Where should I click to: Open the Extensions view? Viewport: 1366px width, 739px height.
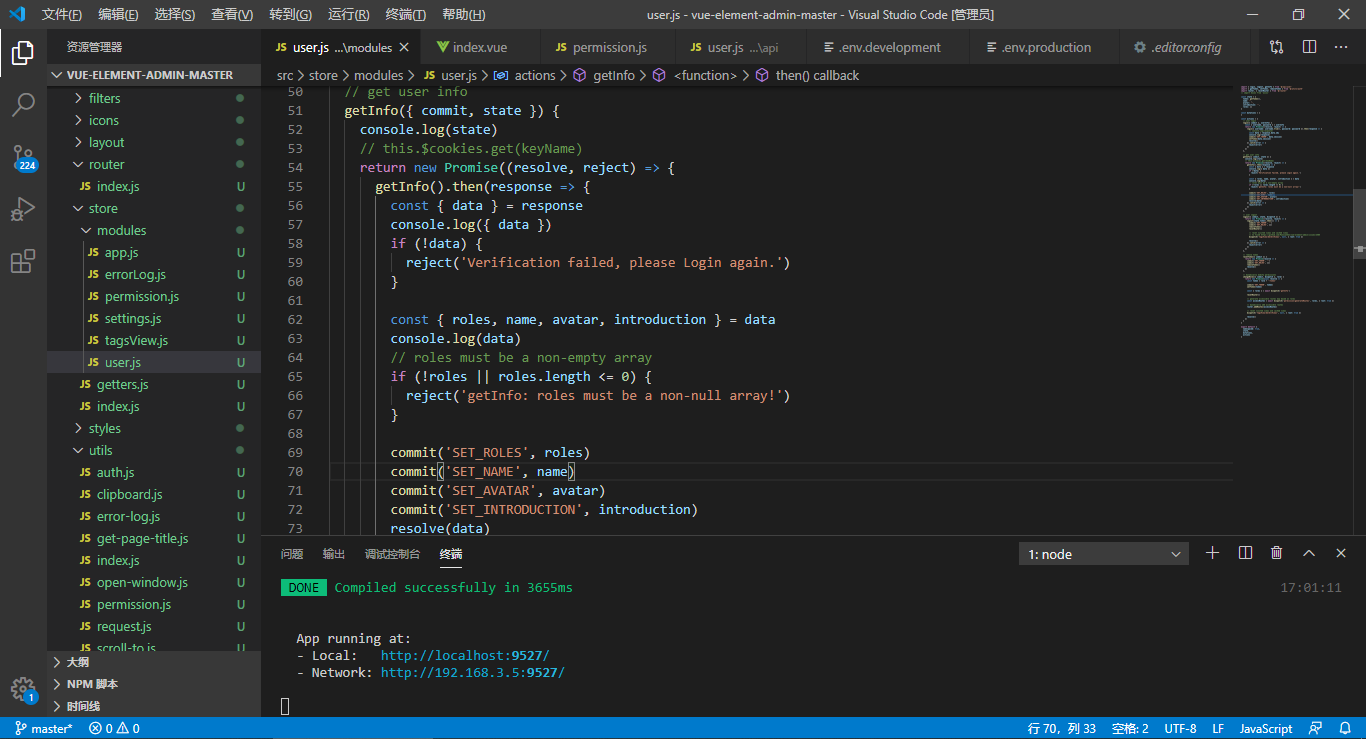coord(23,262)
